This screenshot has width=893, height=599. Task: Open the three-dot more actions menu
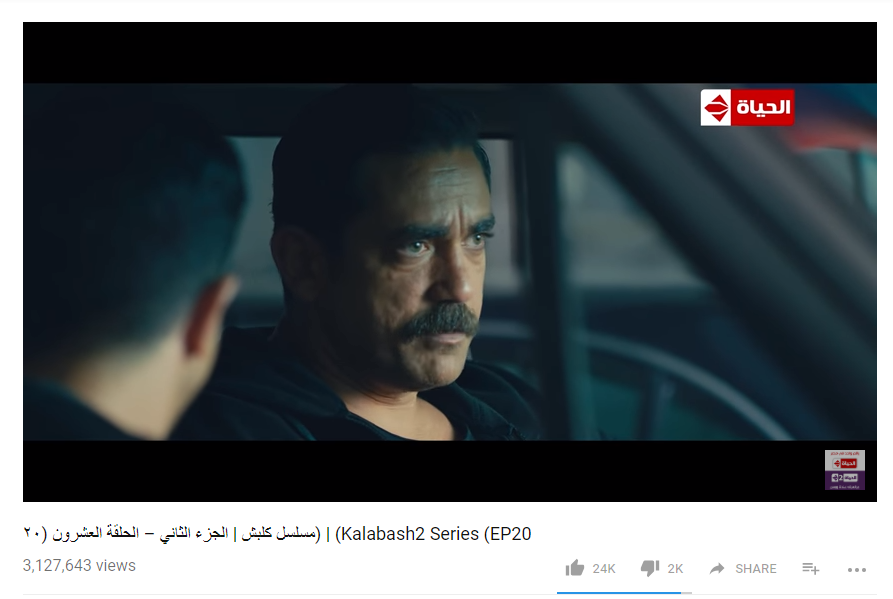tap(857, 569)
